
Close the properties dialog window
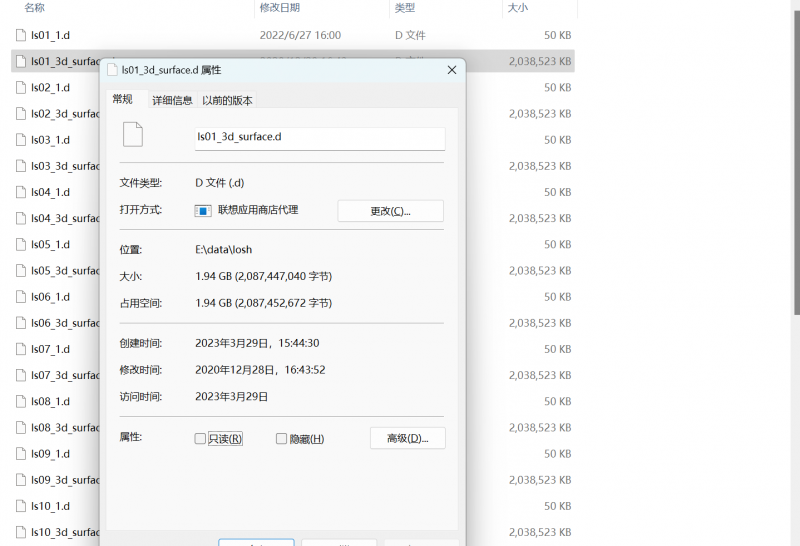pos(452,70)
